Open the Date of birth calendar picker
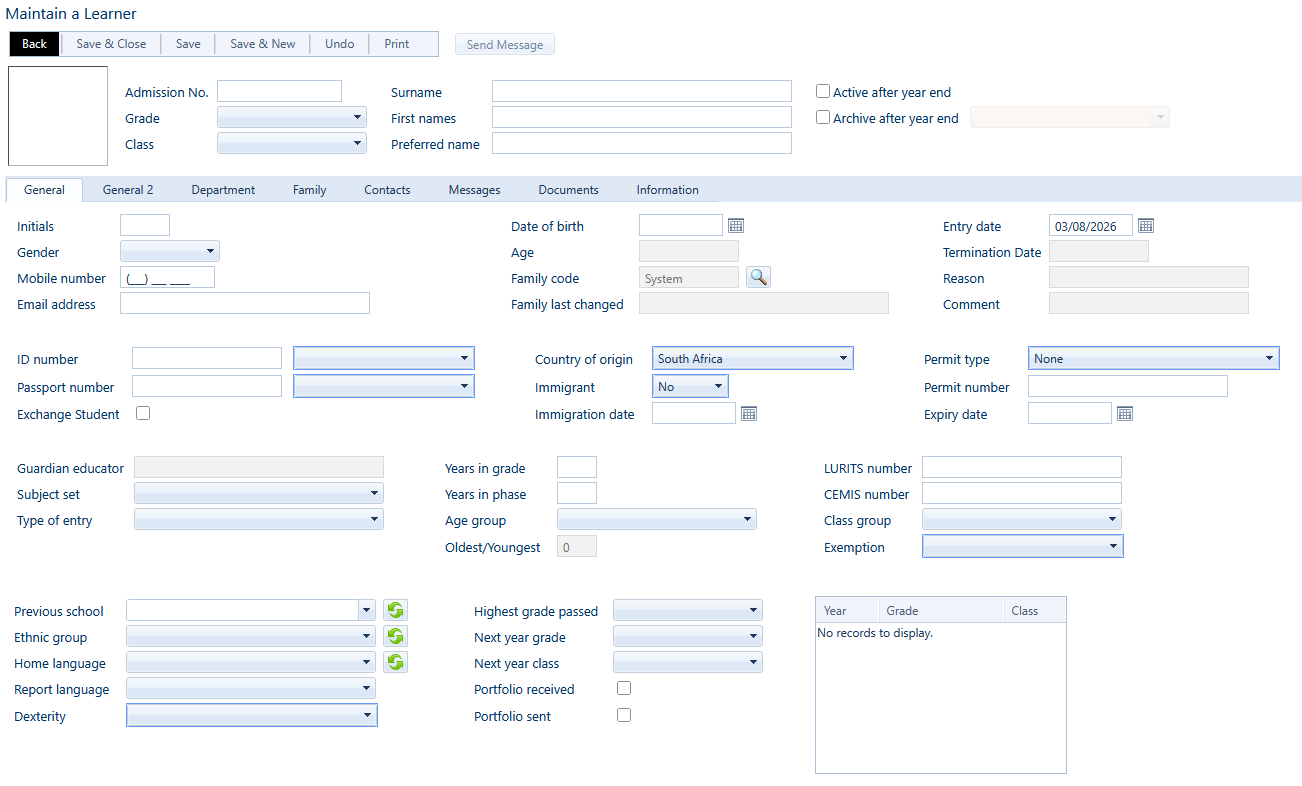Image resolution: width=1302 pixels, height=786 pixels. pyautogui.click(x=736, y=226)
